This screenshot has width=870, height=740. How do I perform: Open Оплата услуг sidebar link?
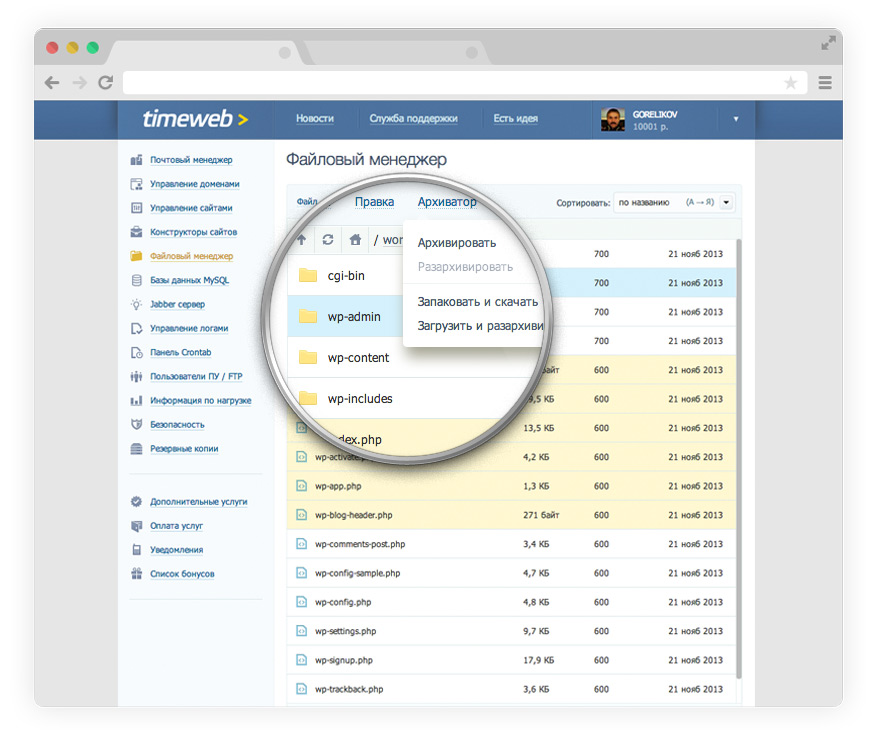pyautogui.click(x=176, y=525)
